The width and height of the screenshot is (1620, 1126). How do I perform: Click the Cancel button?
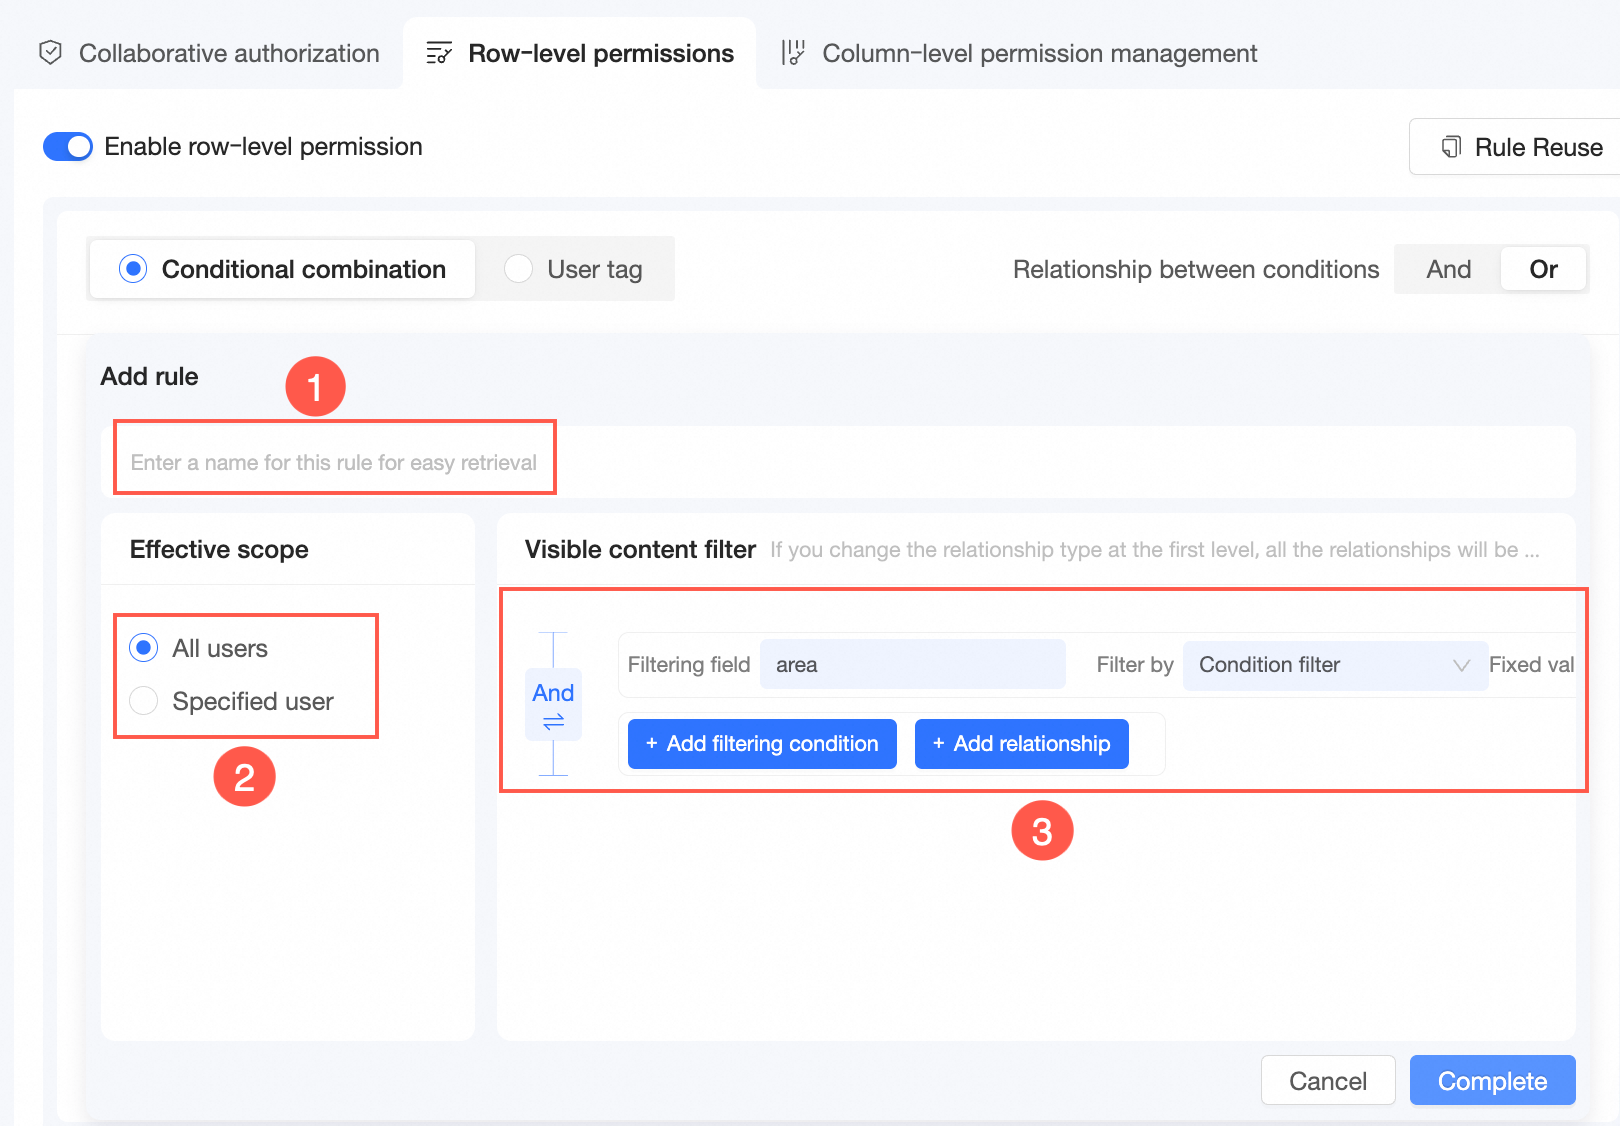(1327, 1081)
